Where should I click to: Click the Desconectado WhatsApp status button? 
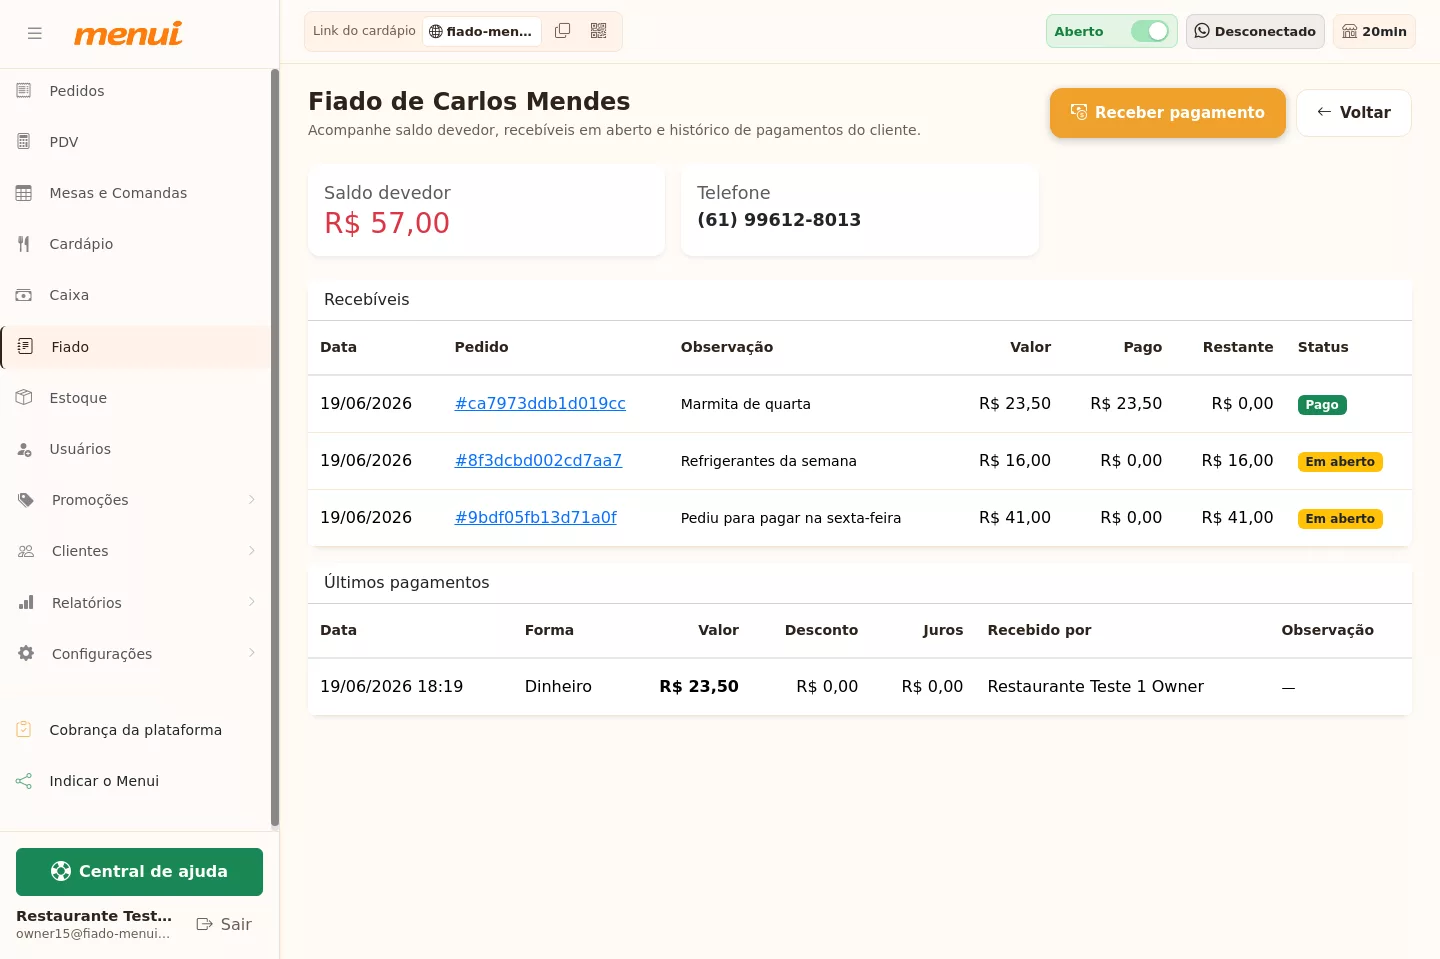point(1255,31)
